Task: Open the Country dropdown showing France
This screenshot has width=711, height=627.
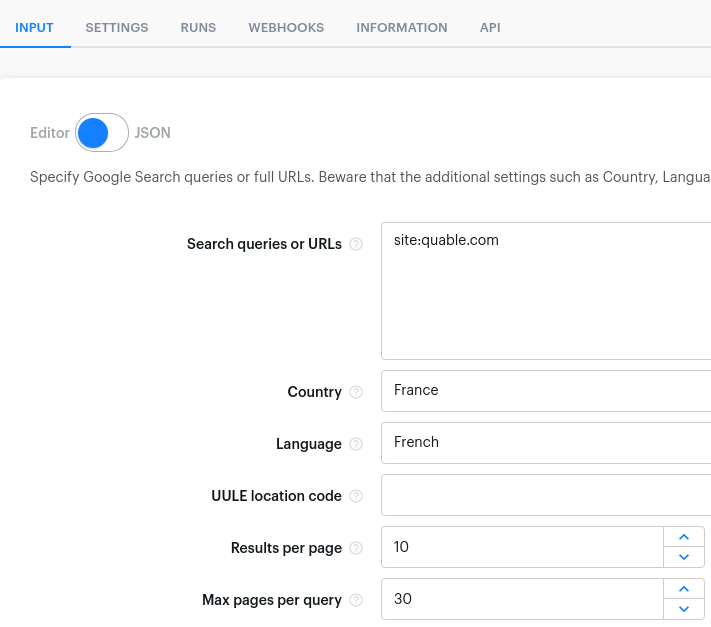Action: [x=546, y=391]
